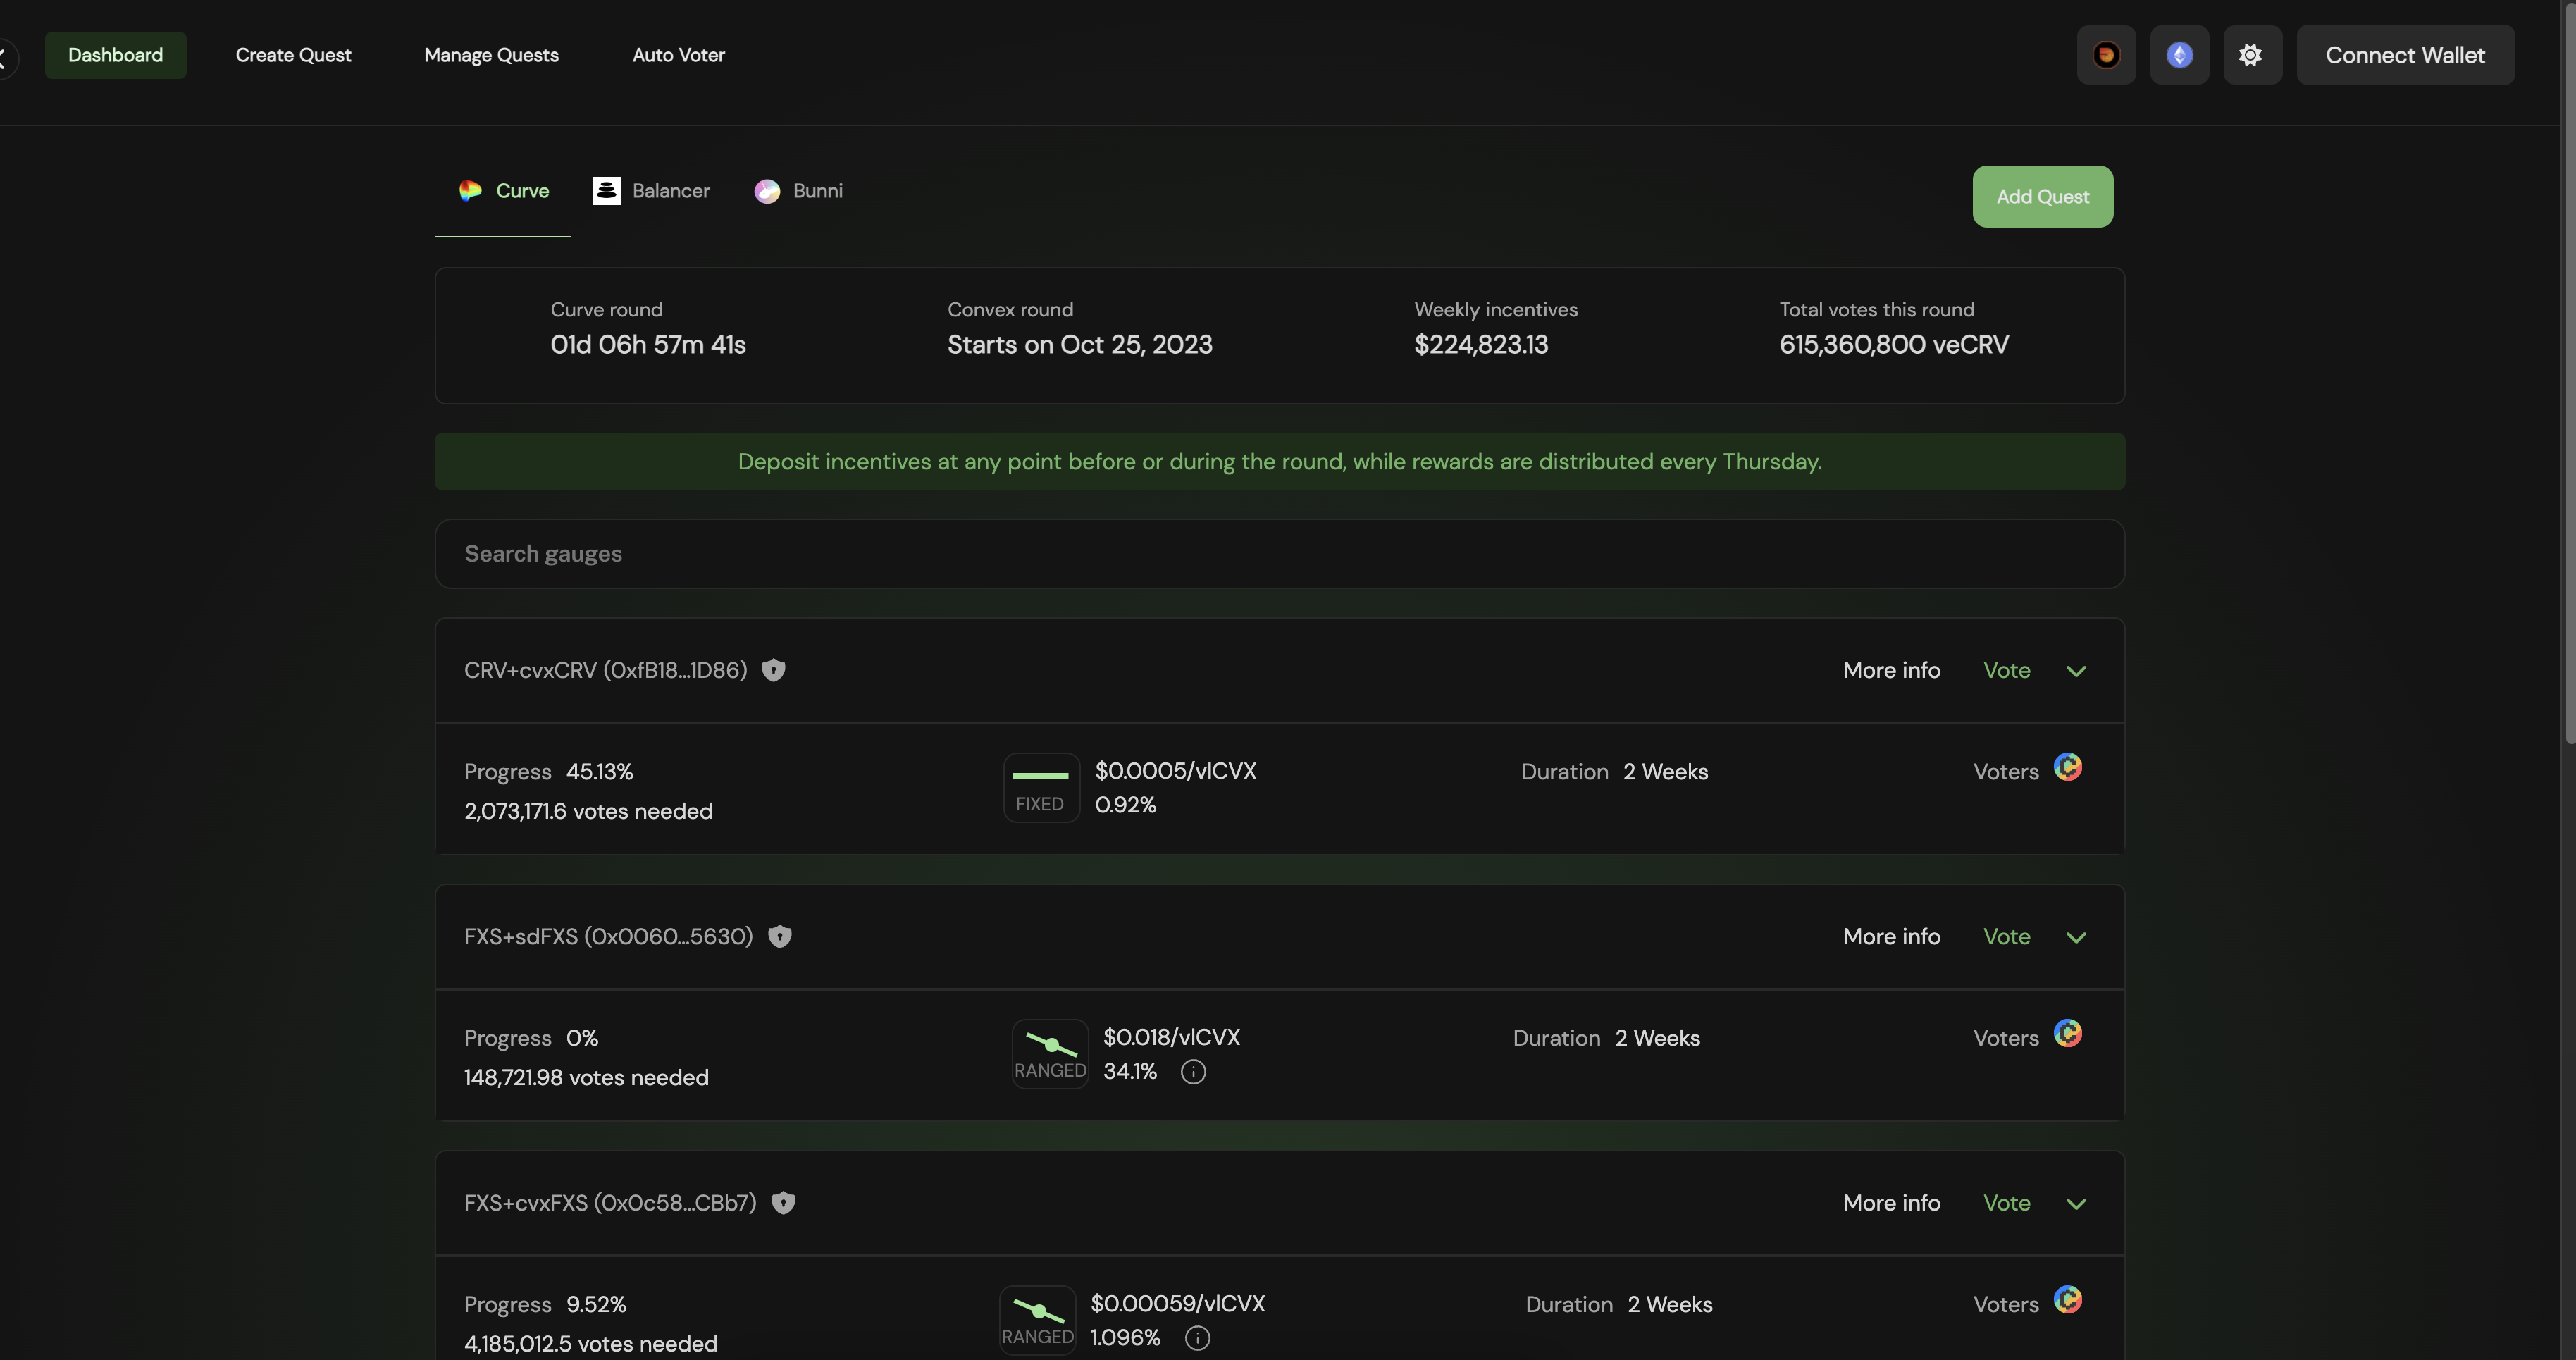Click the Add Quest button
The image size is (2576, 1360).
coord(2042,197)
